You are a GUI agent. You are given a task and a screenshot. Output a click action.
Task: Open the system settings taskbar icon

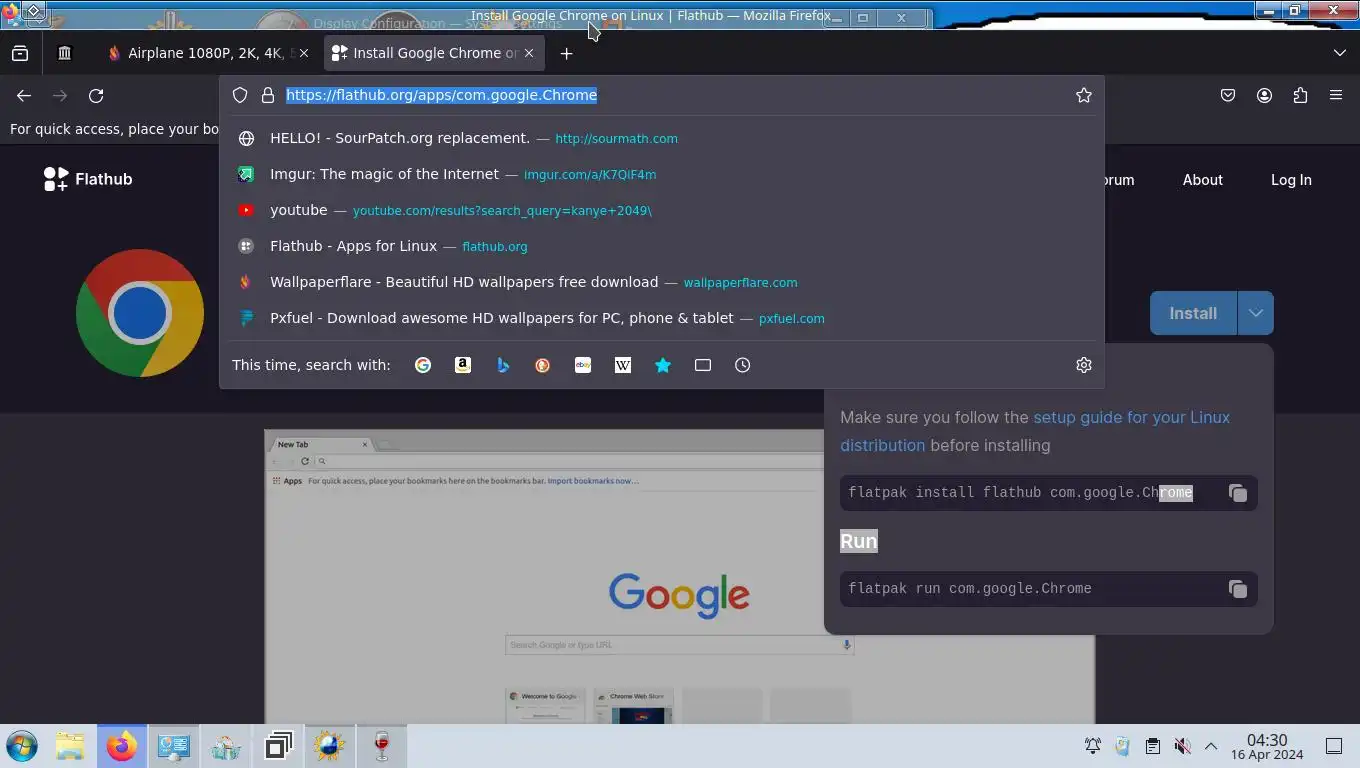(174, 746)
